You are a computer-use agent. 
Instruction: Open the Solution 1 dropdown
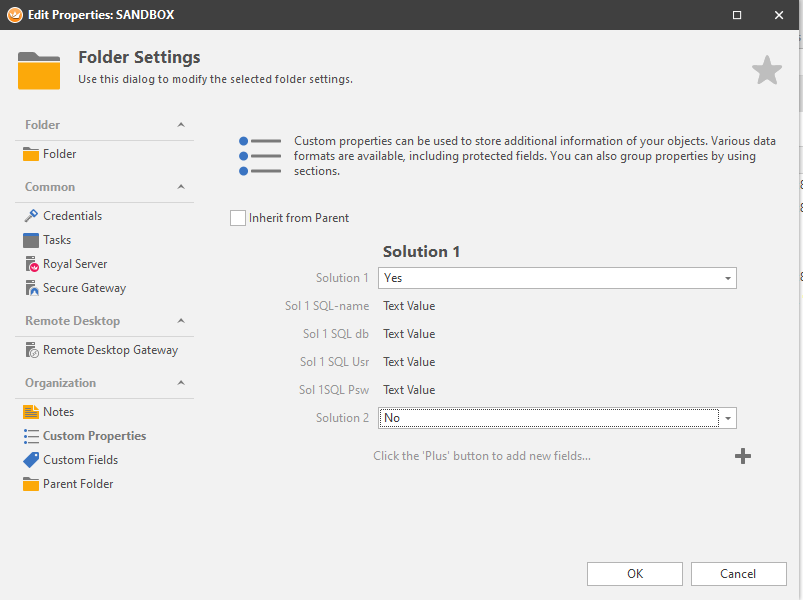click(x=728, y=278)
